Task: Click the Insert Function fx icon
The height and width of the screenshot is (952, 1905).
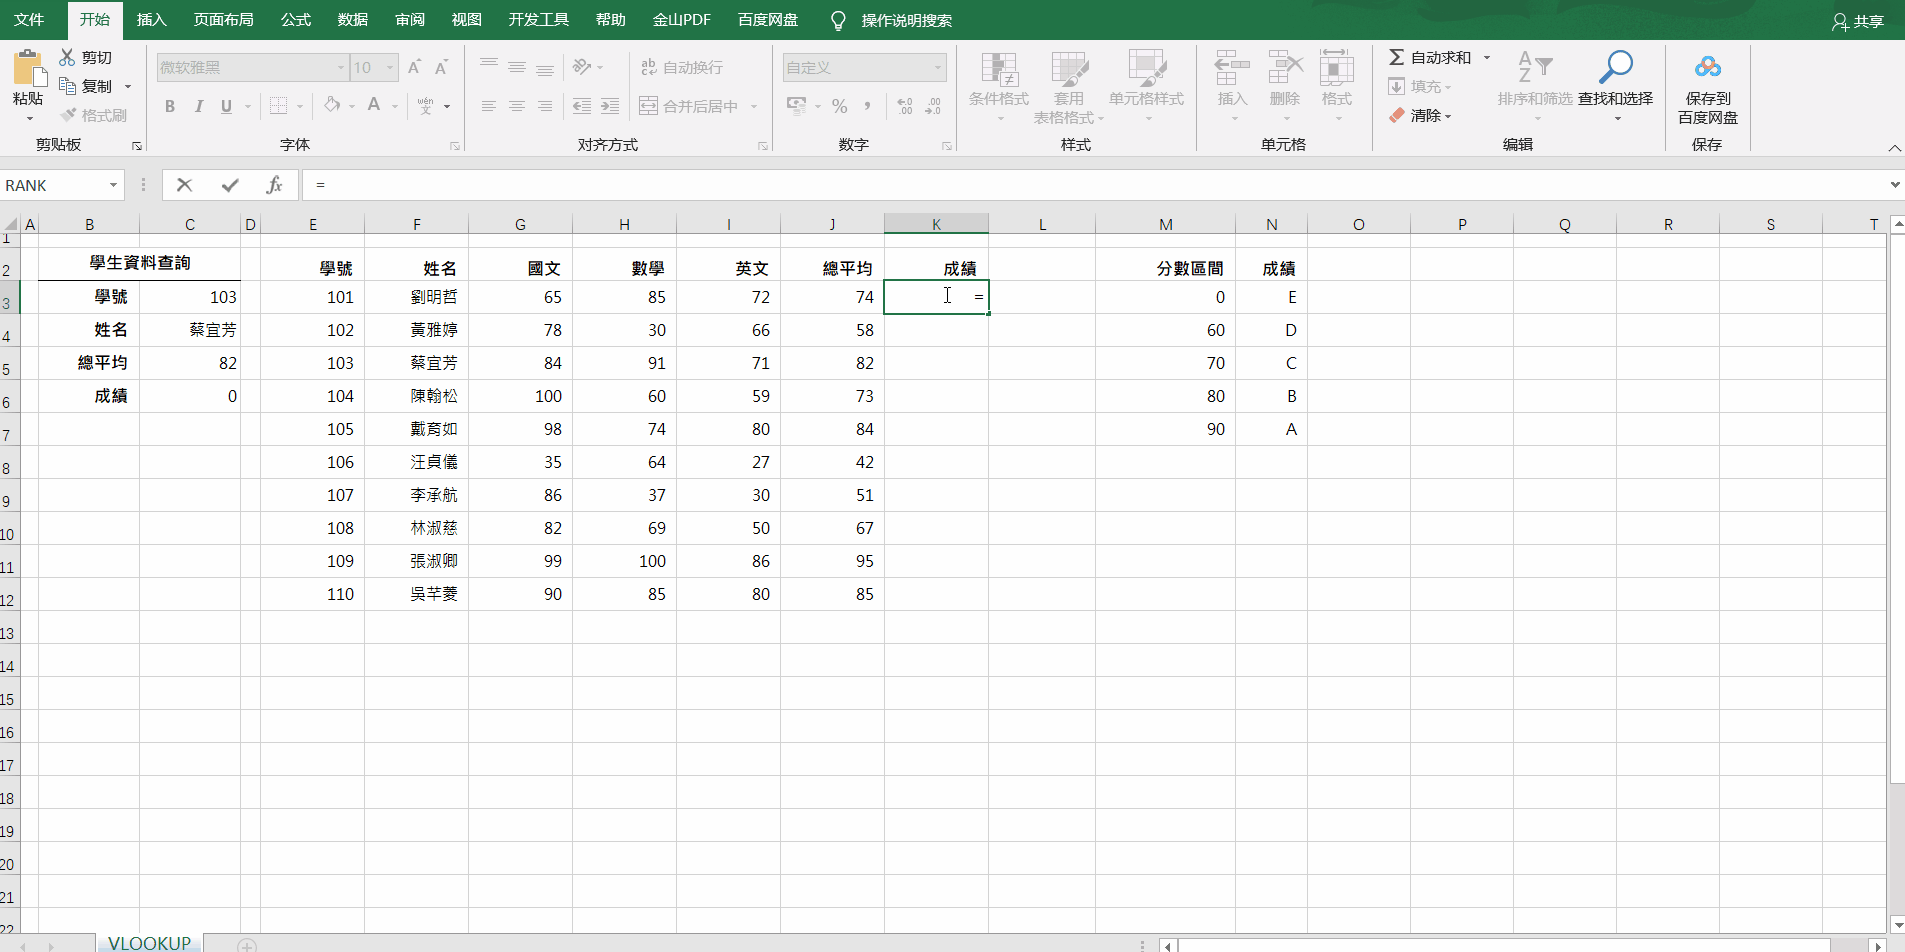Action: point(274,185)
